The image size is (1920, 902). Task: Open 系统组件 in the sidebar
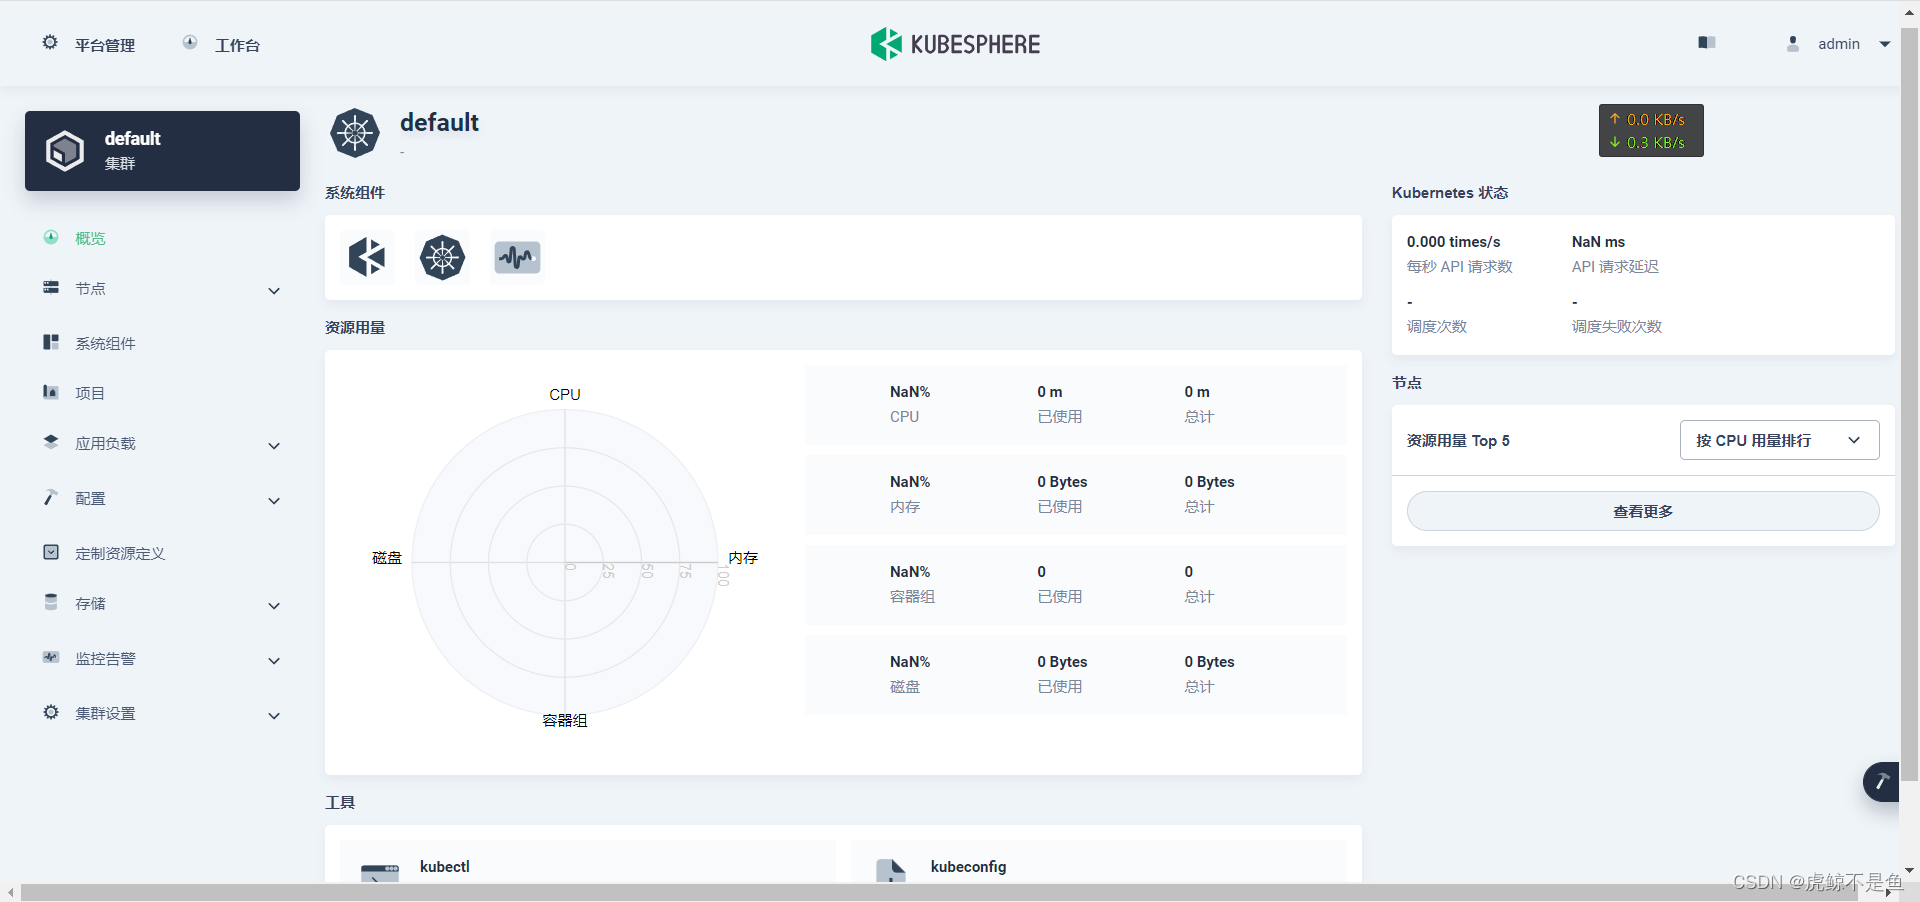[105, 343]
